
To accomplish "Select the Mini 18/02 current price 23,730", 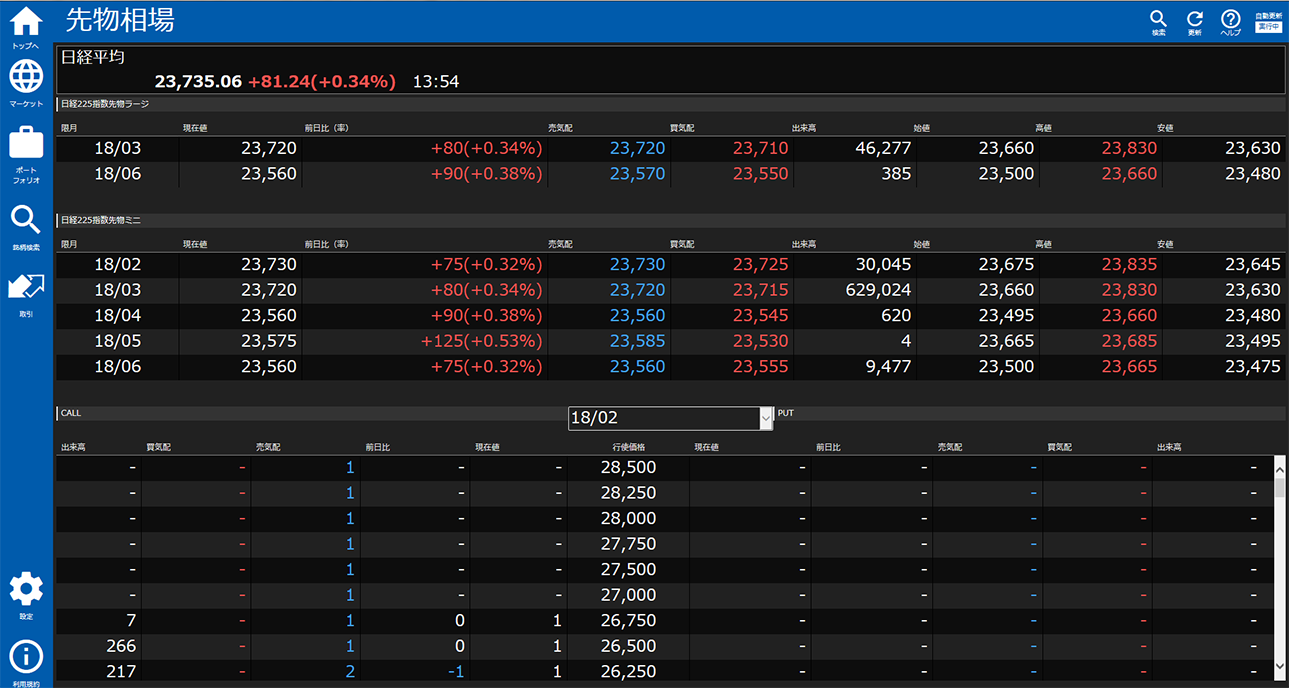I will (x=269, y=264).
